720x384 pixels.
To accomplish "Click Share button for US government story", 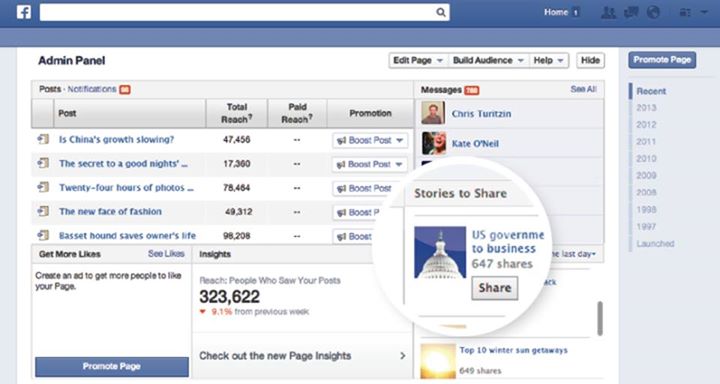I will point(495,288).
